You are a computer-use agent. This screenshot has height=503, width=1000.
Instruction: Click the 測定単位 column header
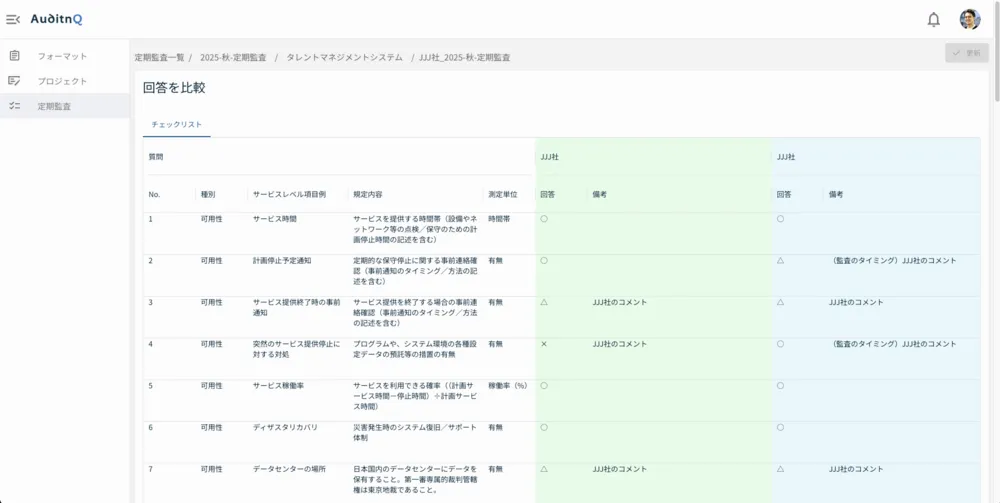pos(503,194)
